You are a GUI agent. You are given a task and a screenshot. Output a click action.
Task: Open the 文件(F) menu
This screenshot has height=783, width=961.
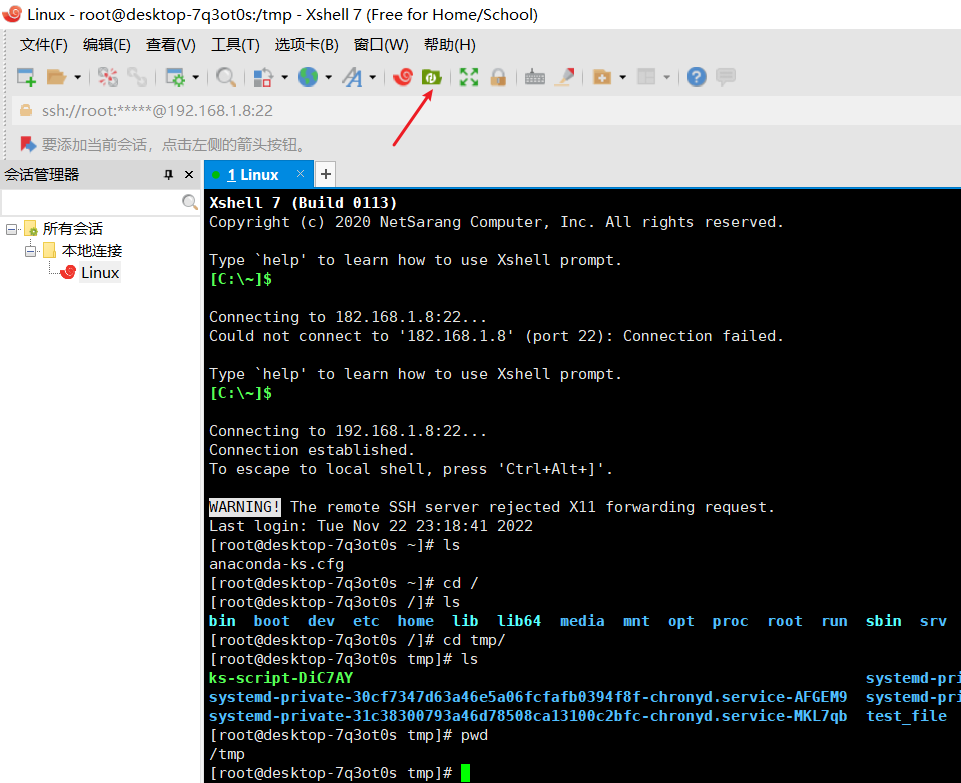click(x=44, y=45)
